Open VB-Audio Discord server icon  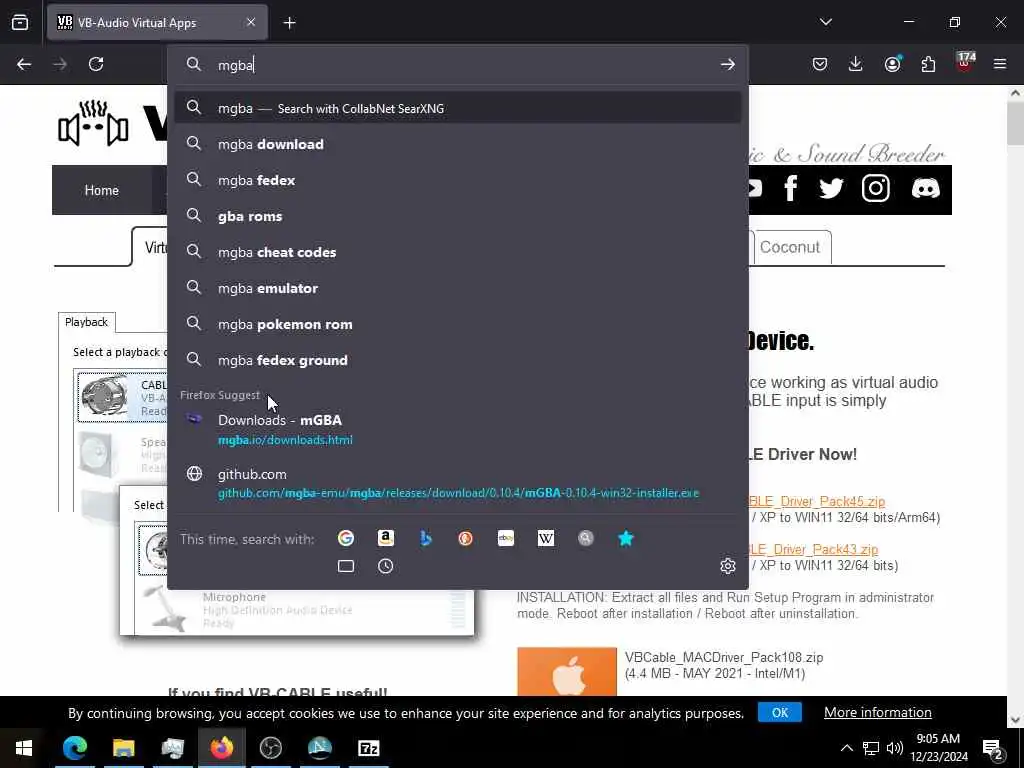point(925,189)
